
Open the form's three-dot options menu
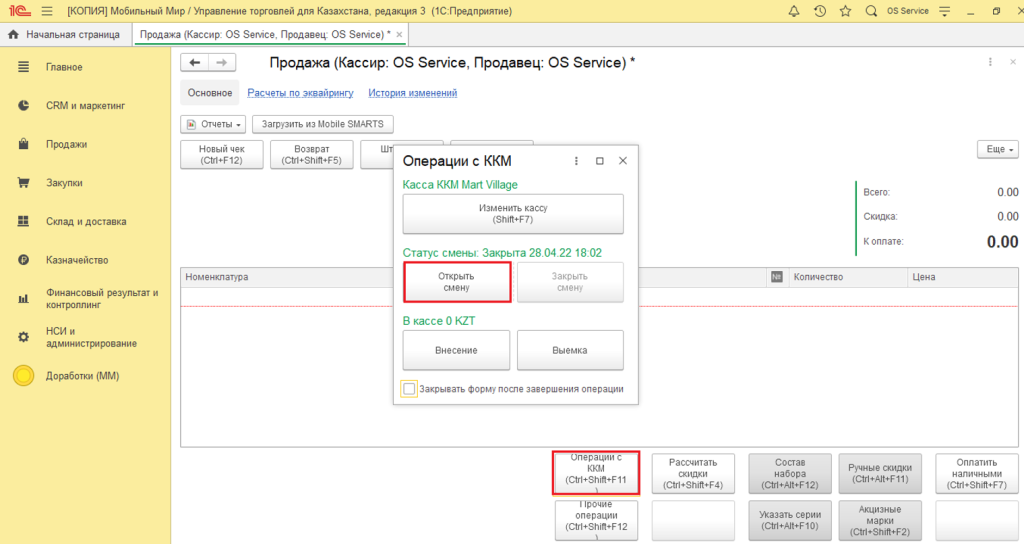click(990, 62)
